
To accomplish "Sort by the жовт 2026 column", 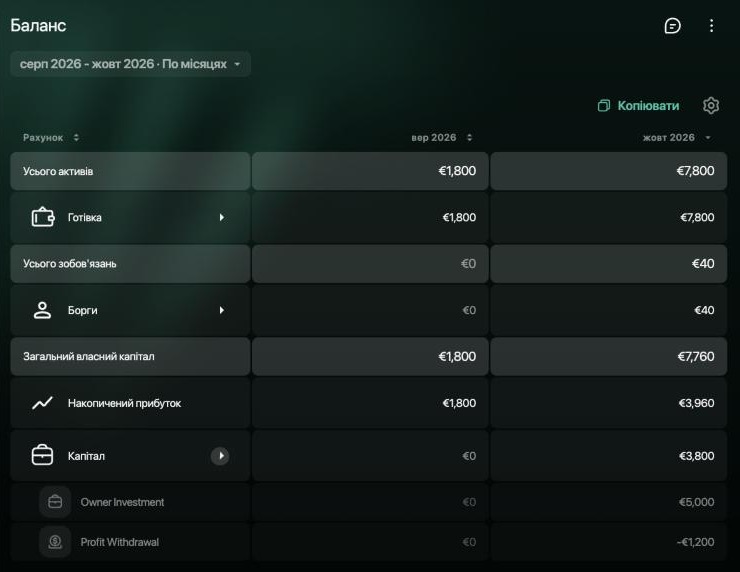I will [x=676, y=137].
